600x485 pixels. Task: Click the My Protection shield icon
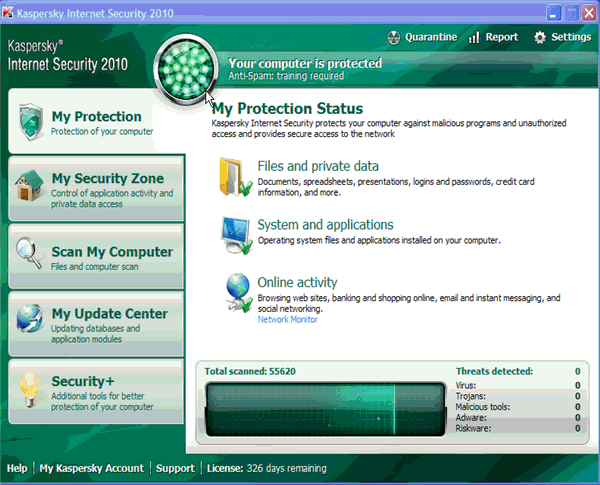coord(31,122)
